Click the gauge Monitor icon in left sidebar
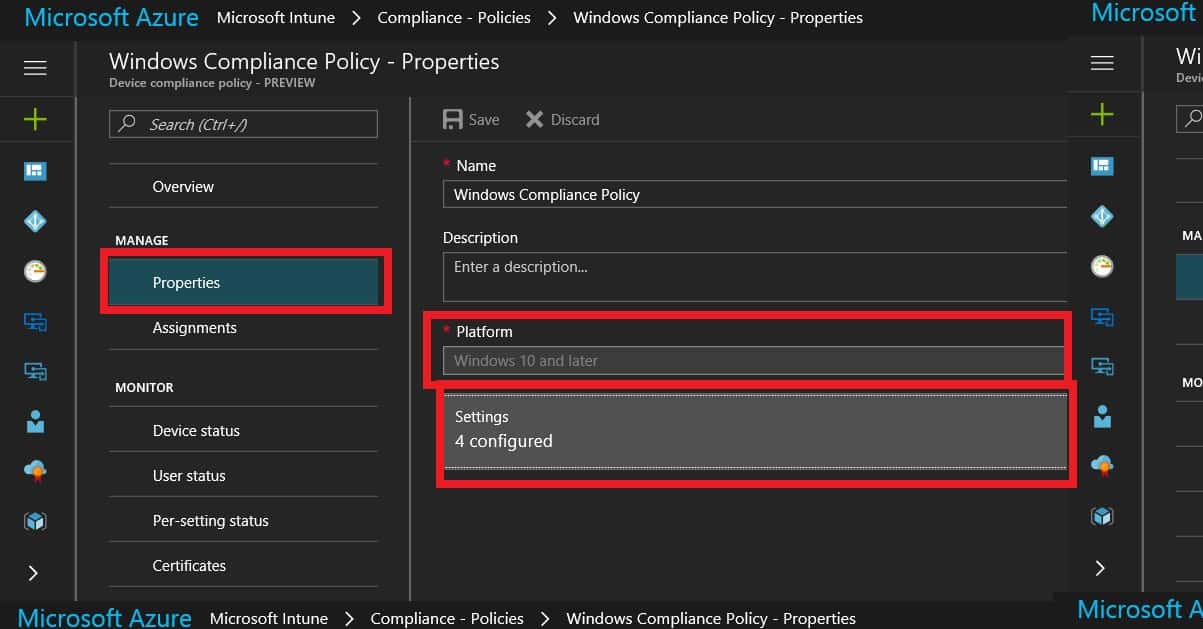 [35, 271]
